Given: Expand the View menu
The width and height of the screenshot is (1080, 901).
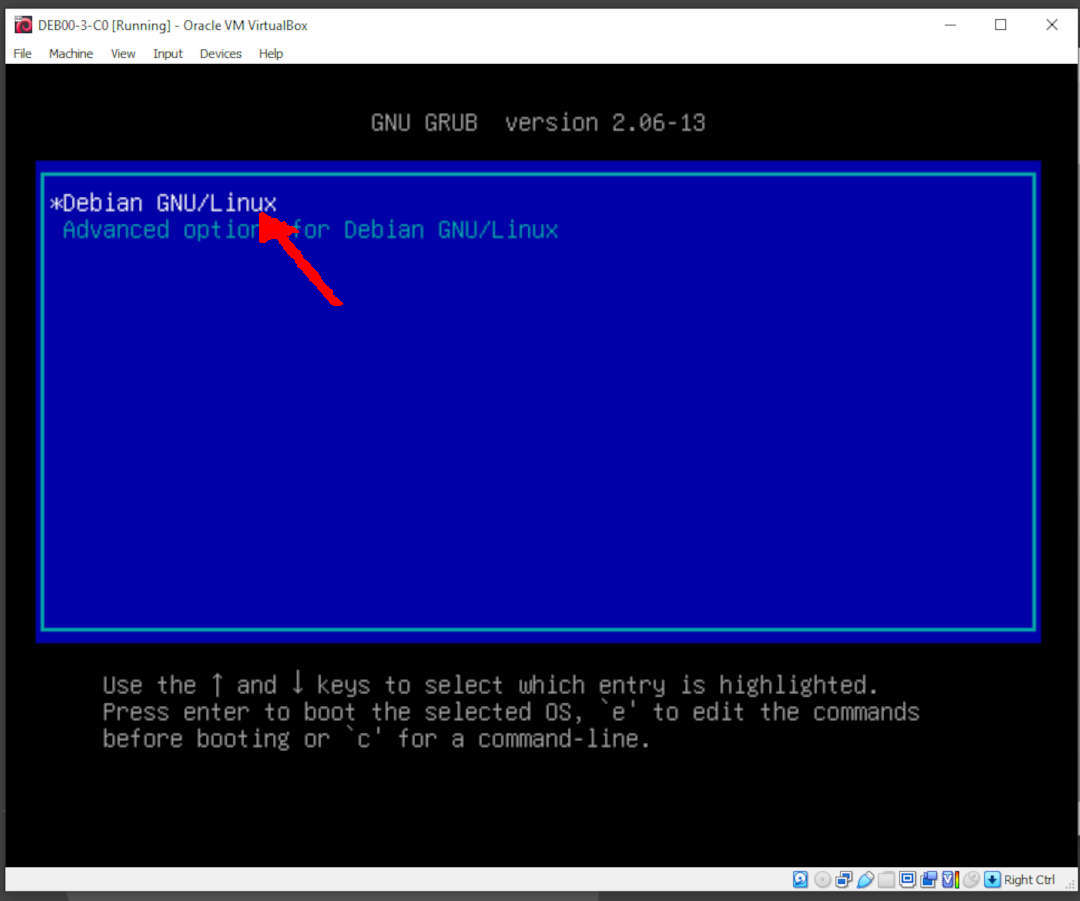Looking at the screenshot, I should [123, 54].
